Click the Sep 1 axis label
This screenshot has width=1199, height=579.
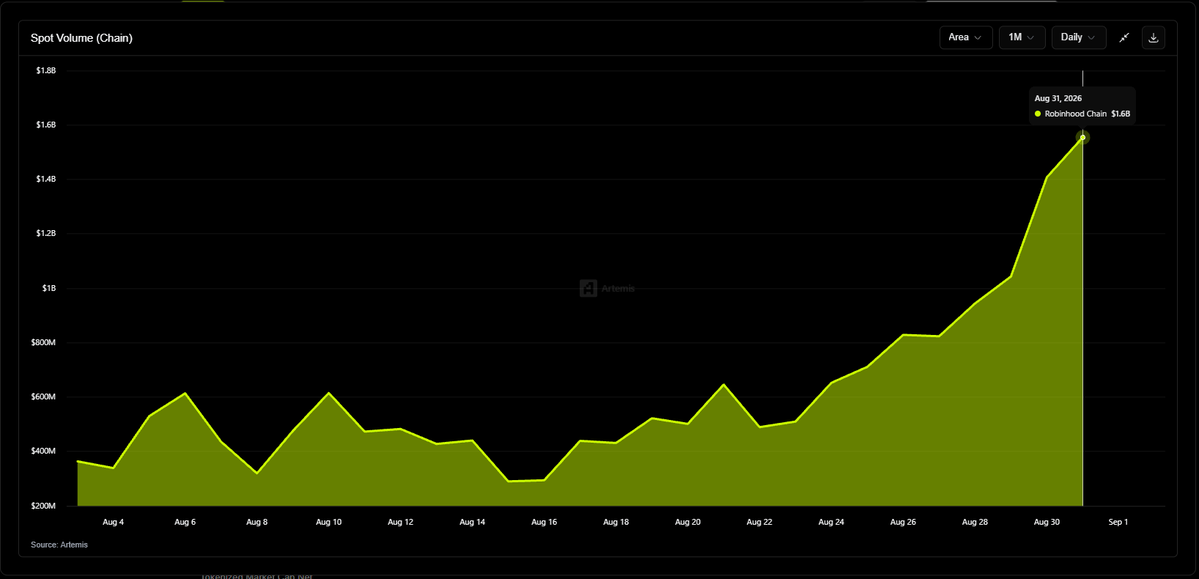click(x=1118, y=522)
